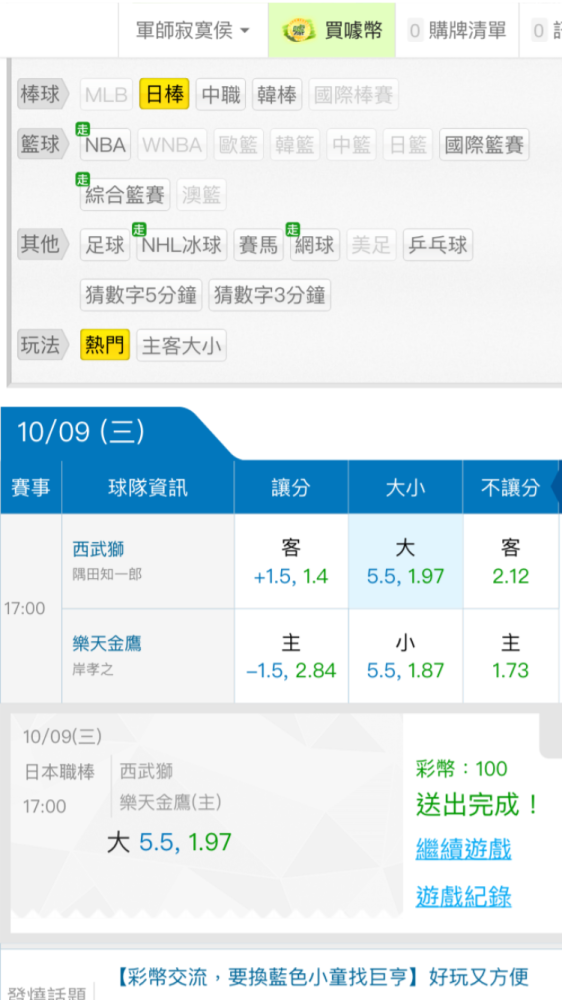Select the 韓棒 league filter
562x1000 pixels.
[277, 95]
